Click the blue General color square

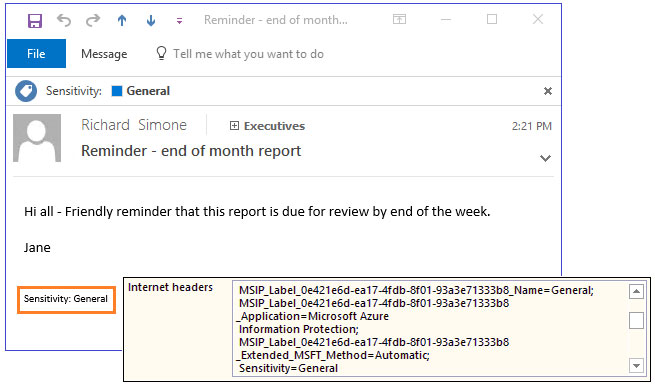(x=117, y=91)
